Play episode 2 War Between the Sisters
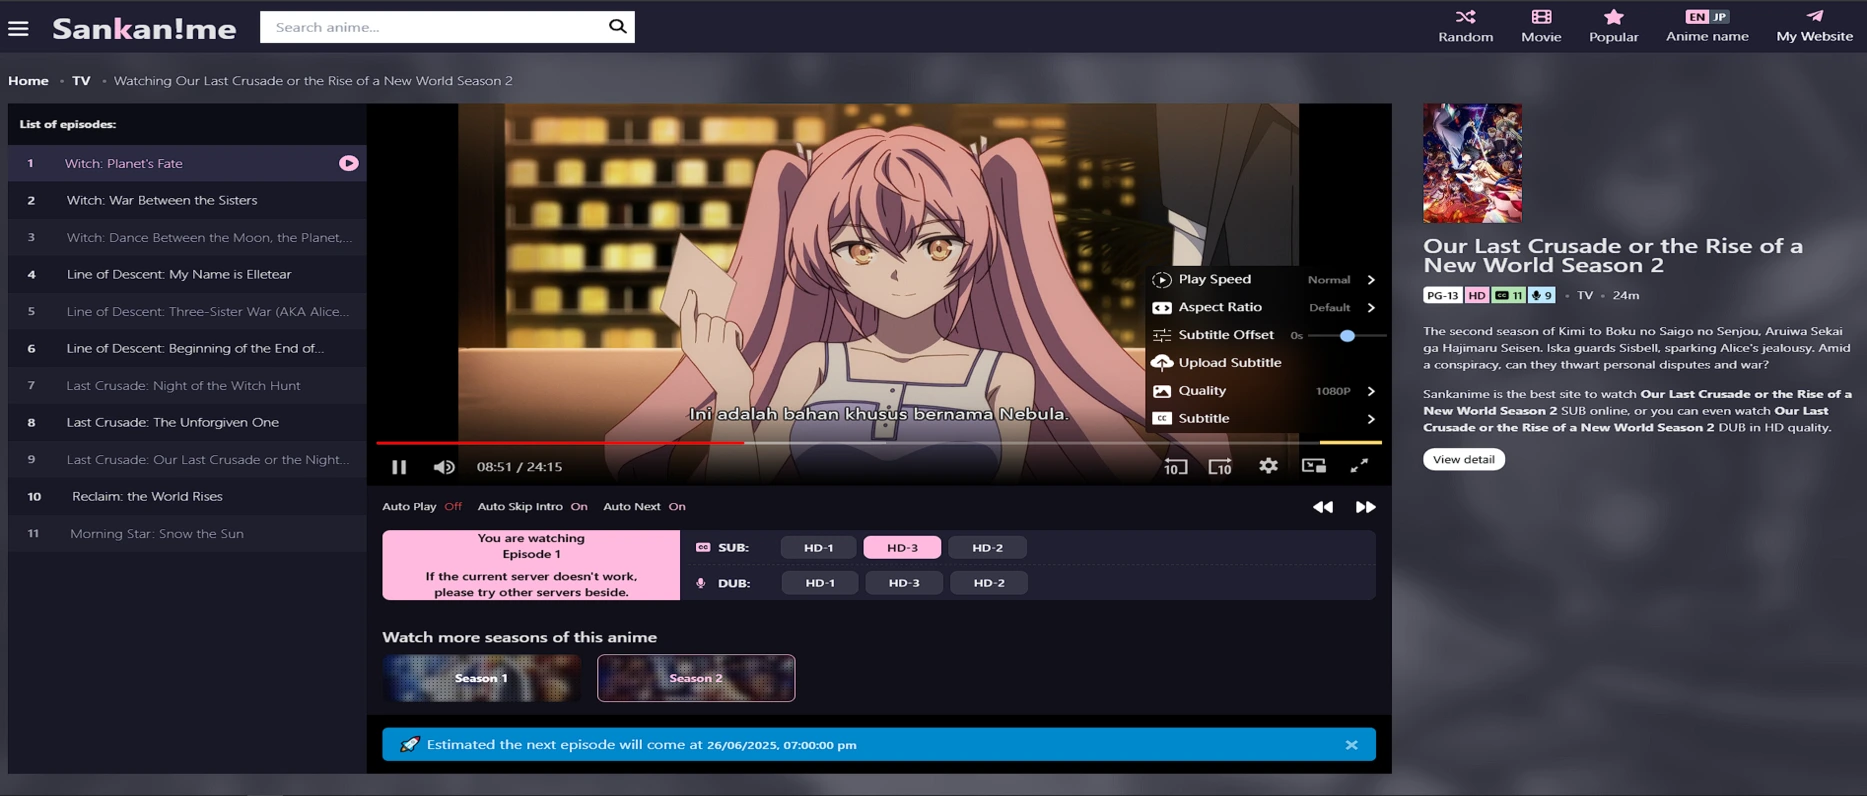Image resolution: width=1867 pixels, height=796 pixels. [x=187, y=200]
